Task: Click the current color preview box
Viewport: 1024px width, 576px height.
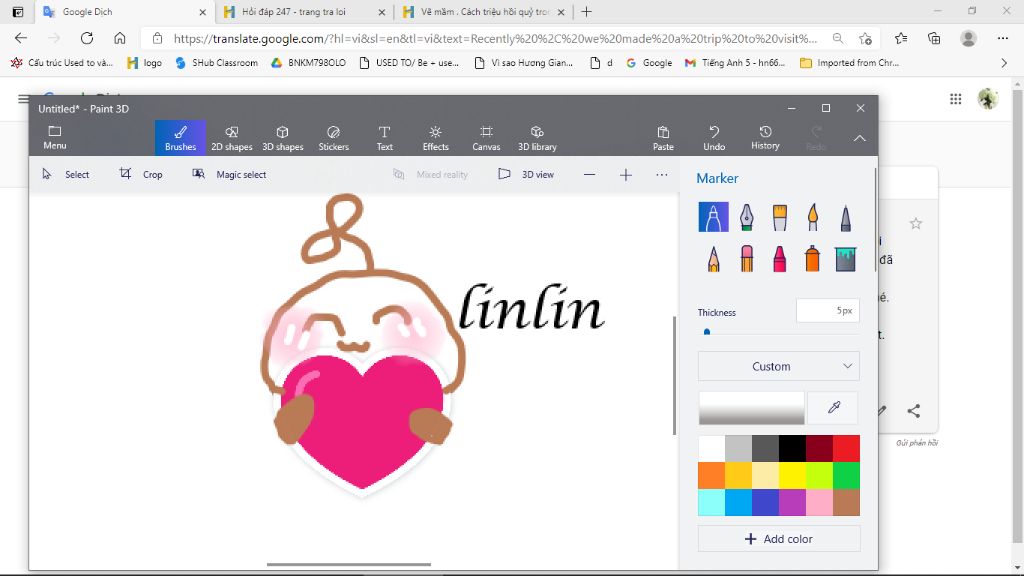Action: 751,408
